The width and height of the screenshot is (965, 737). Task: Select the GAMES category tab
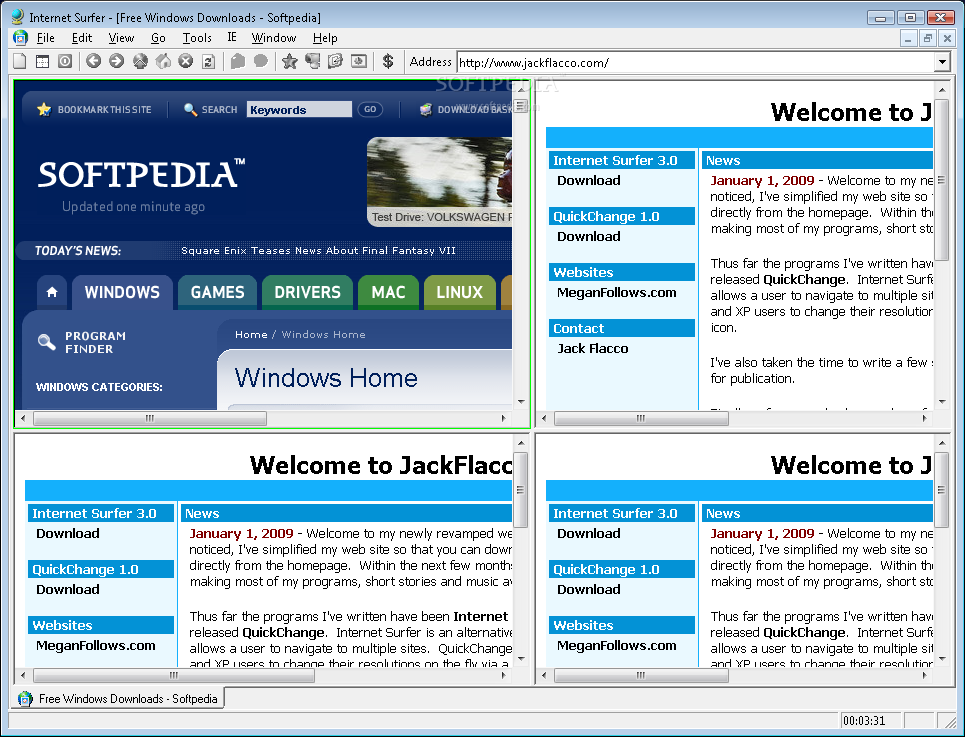217,292
